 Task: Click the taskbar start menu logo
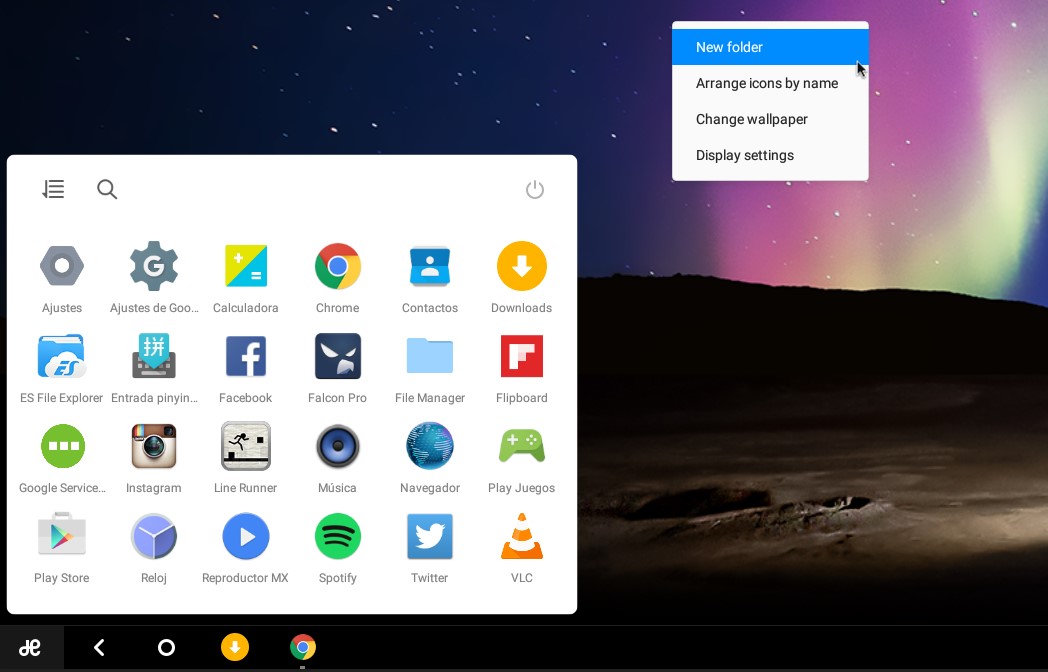pyautogui.click(x=31, y=647)
